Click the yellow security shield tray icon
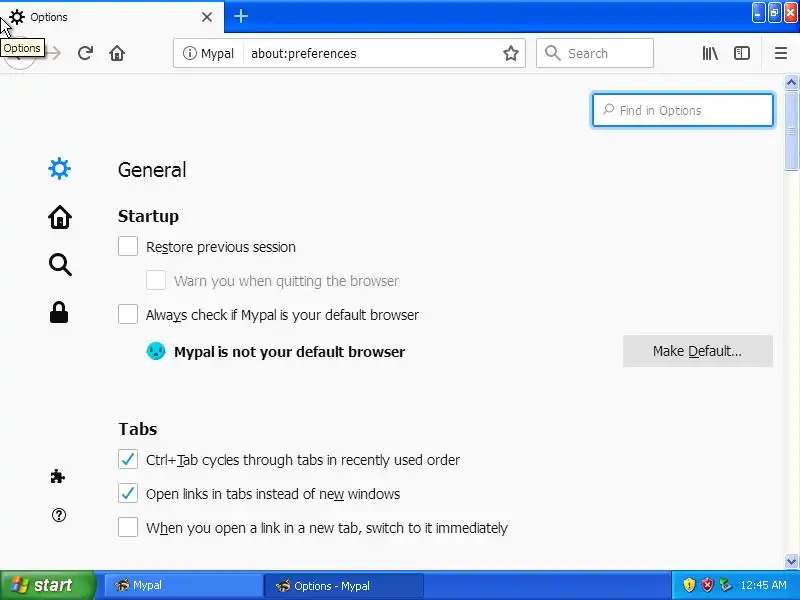This screenshot has width=800, height=600. (689, 585)
